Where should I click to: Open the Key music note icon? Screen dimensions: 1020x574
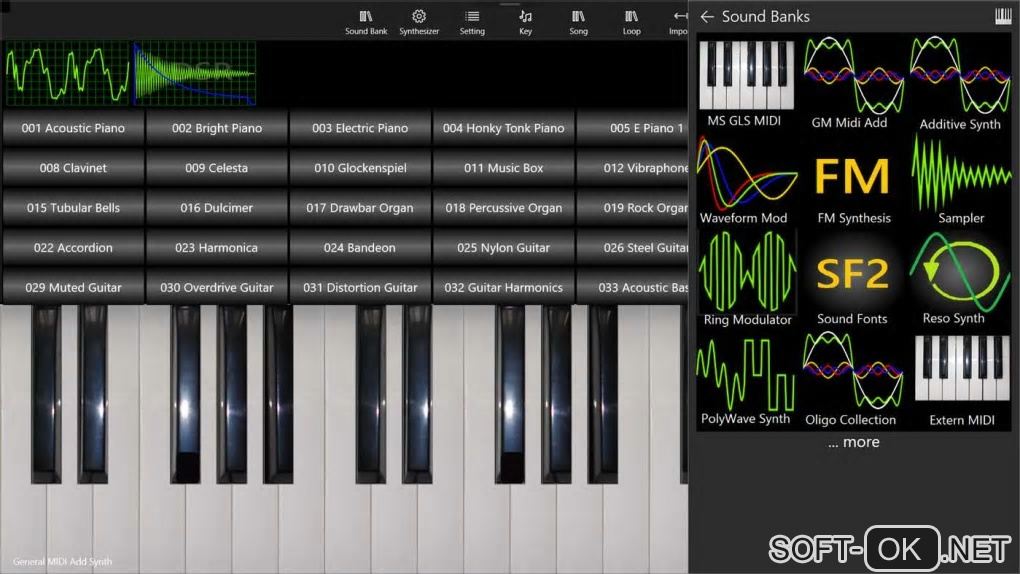(525, 22)
